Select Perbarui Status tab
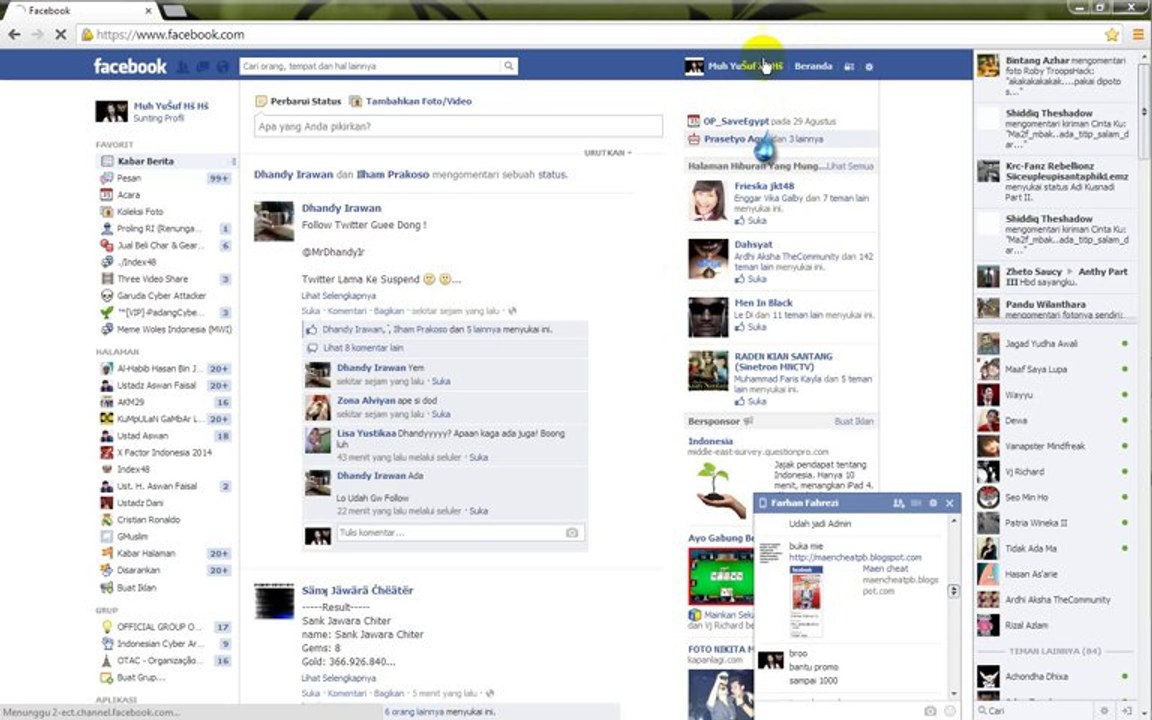Screen dimensions: 1152x720 coord(298,101)
